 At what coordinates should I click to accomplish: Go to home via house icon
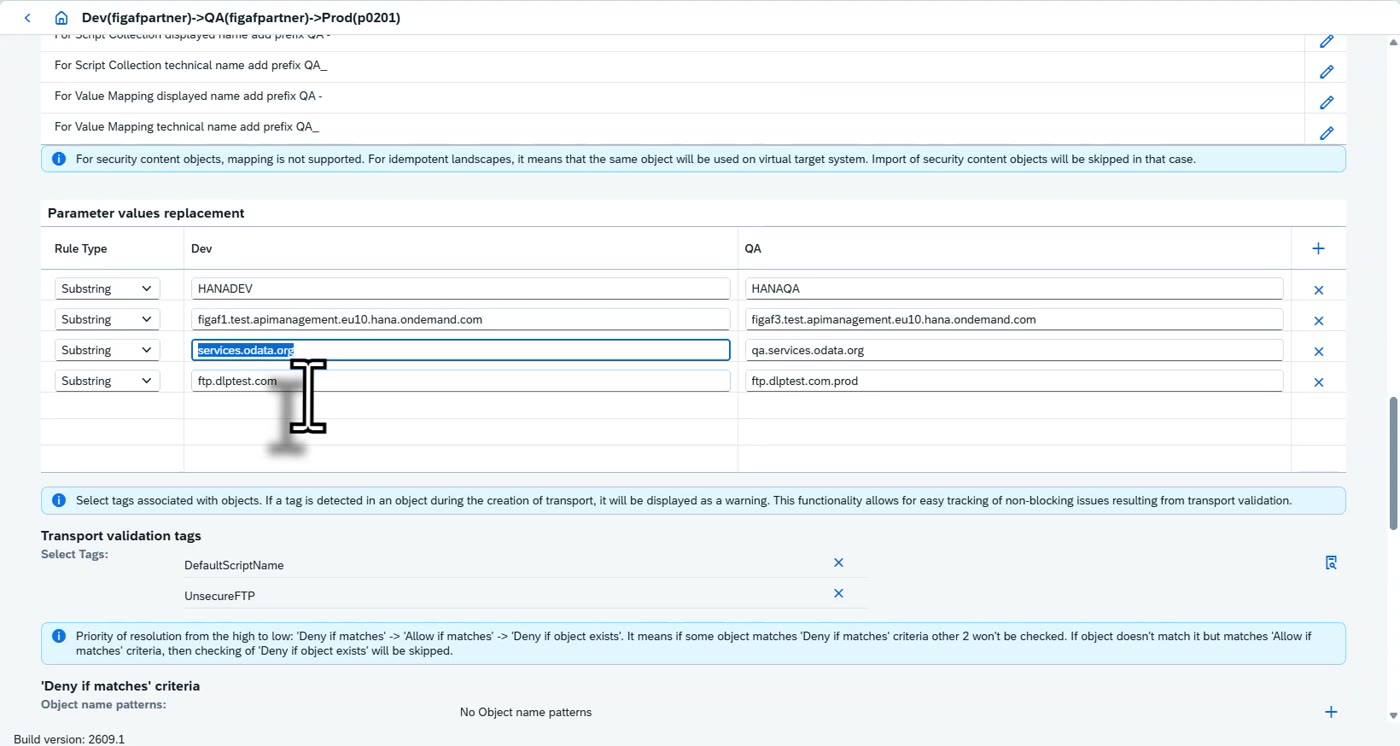click(62, 18)
